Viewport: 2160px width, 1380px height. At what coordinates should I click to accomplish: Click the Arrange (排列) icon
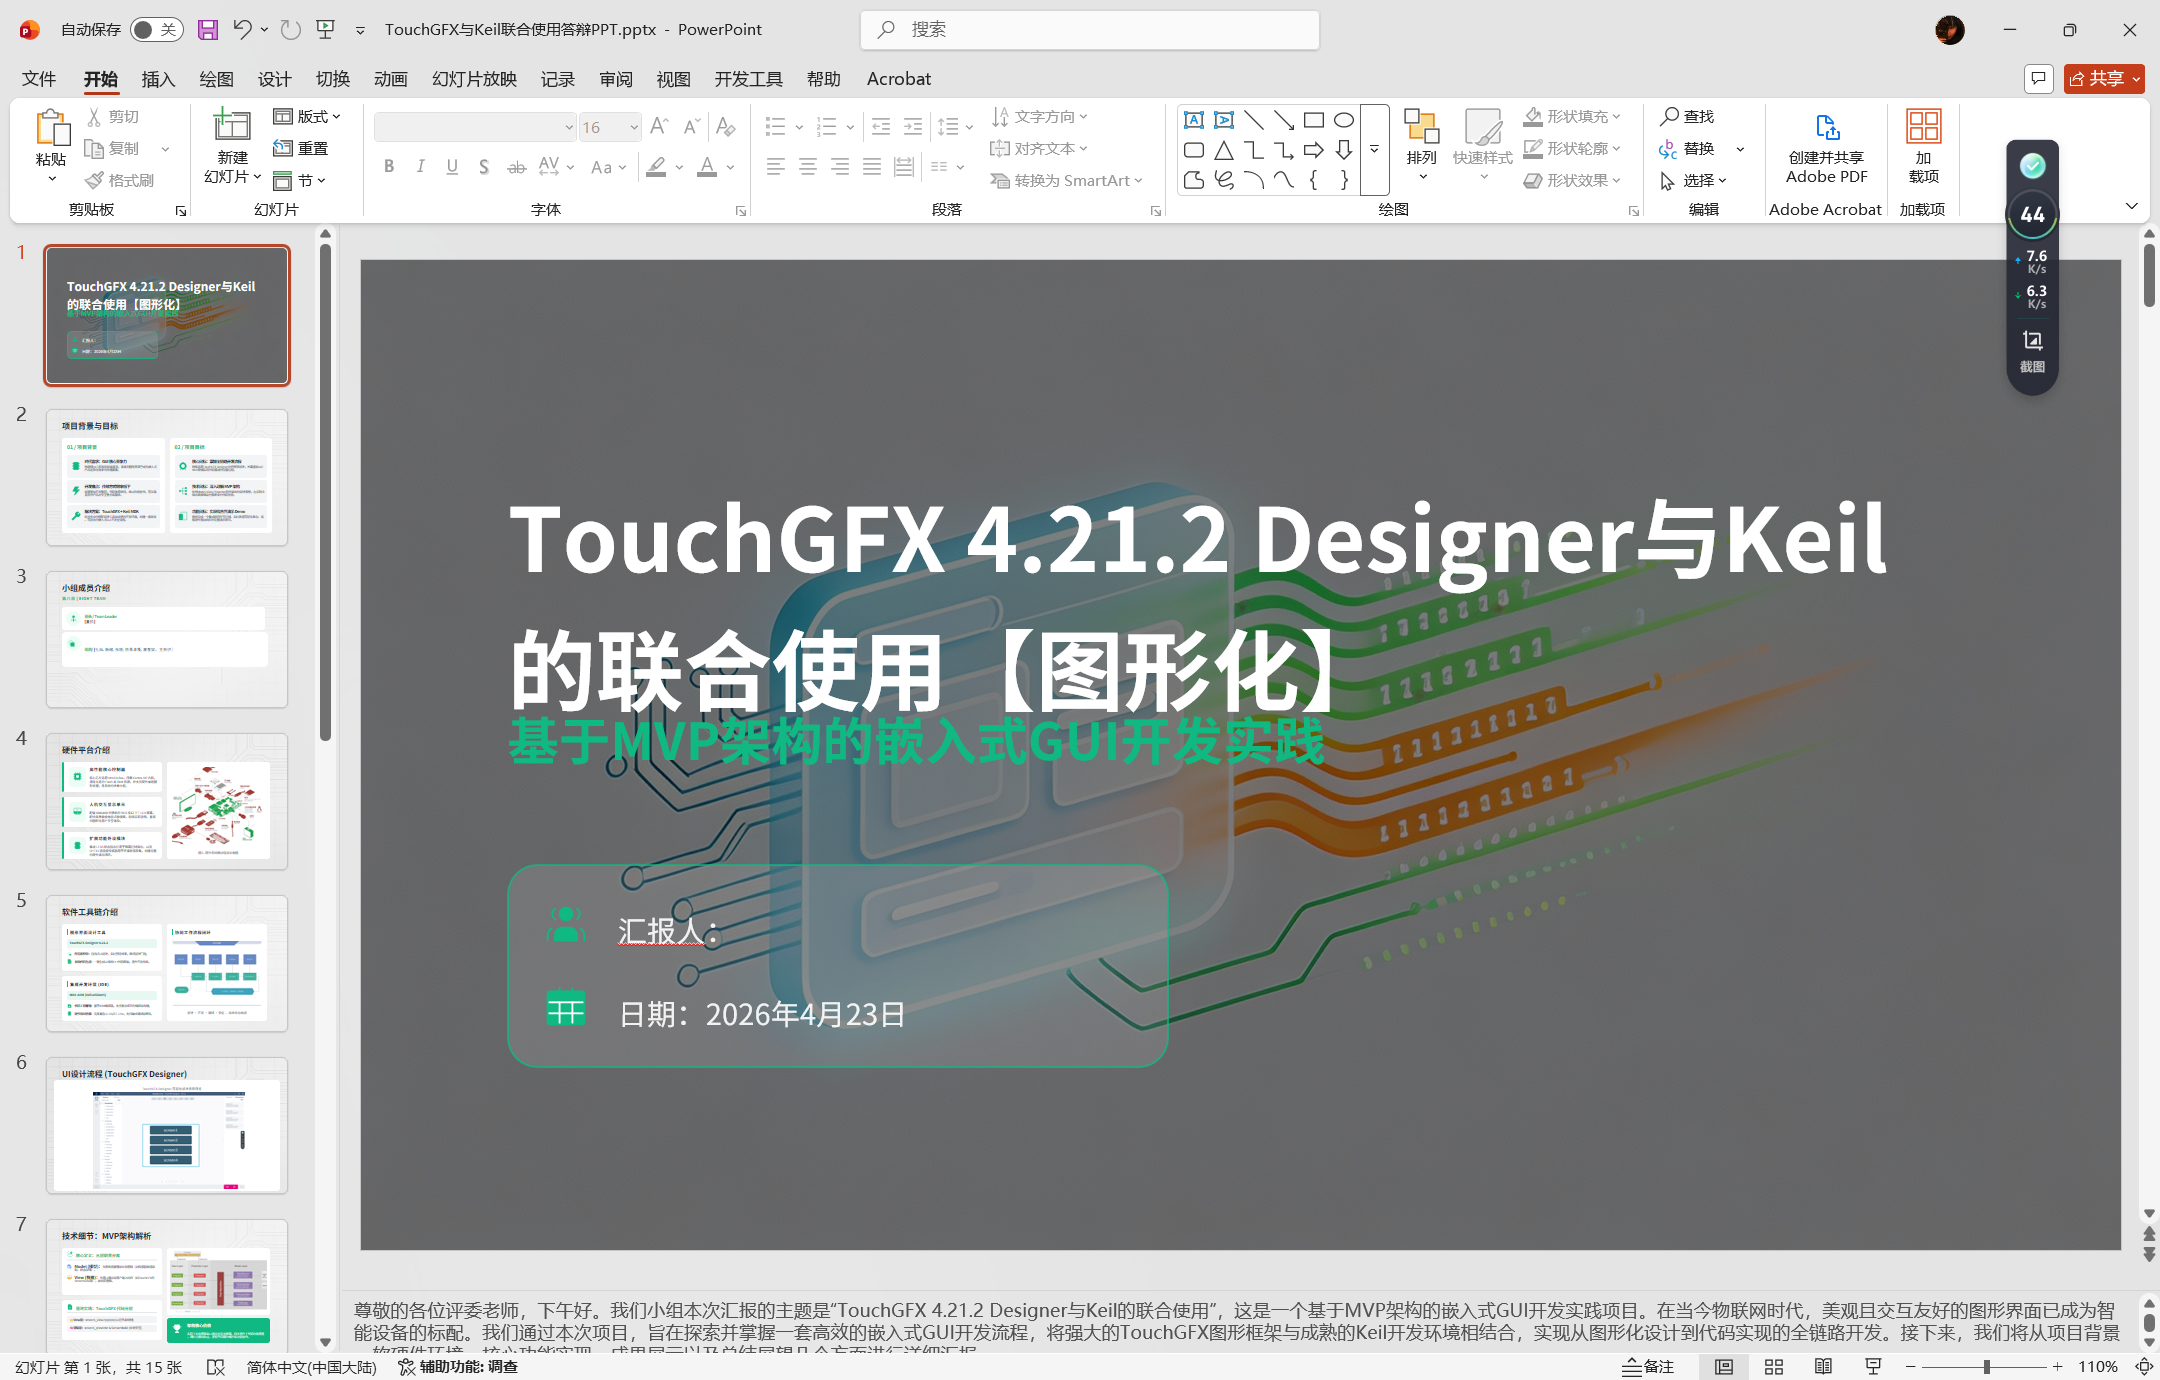click(1421, 127)
